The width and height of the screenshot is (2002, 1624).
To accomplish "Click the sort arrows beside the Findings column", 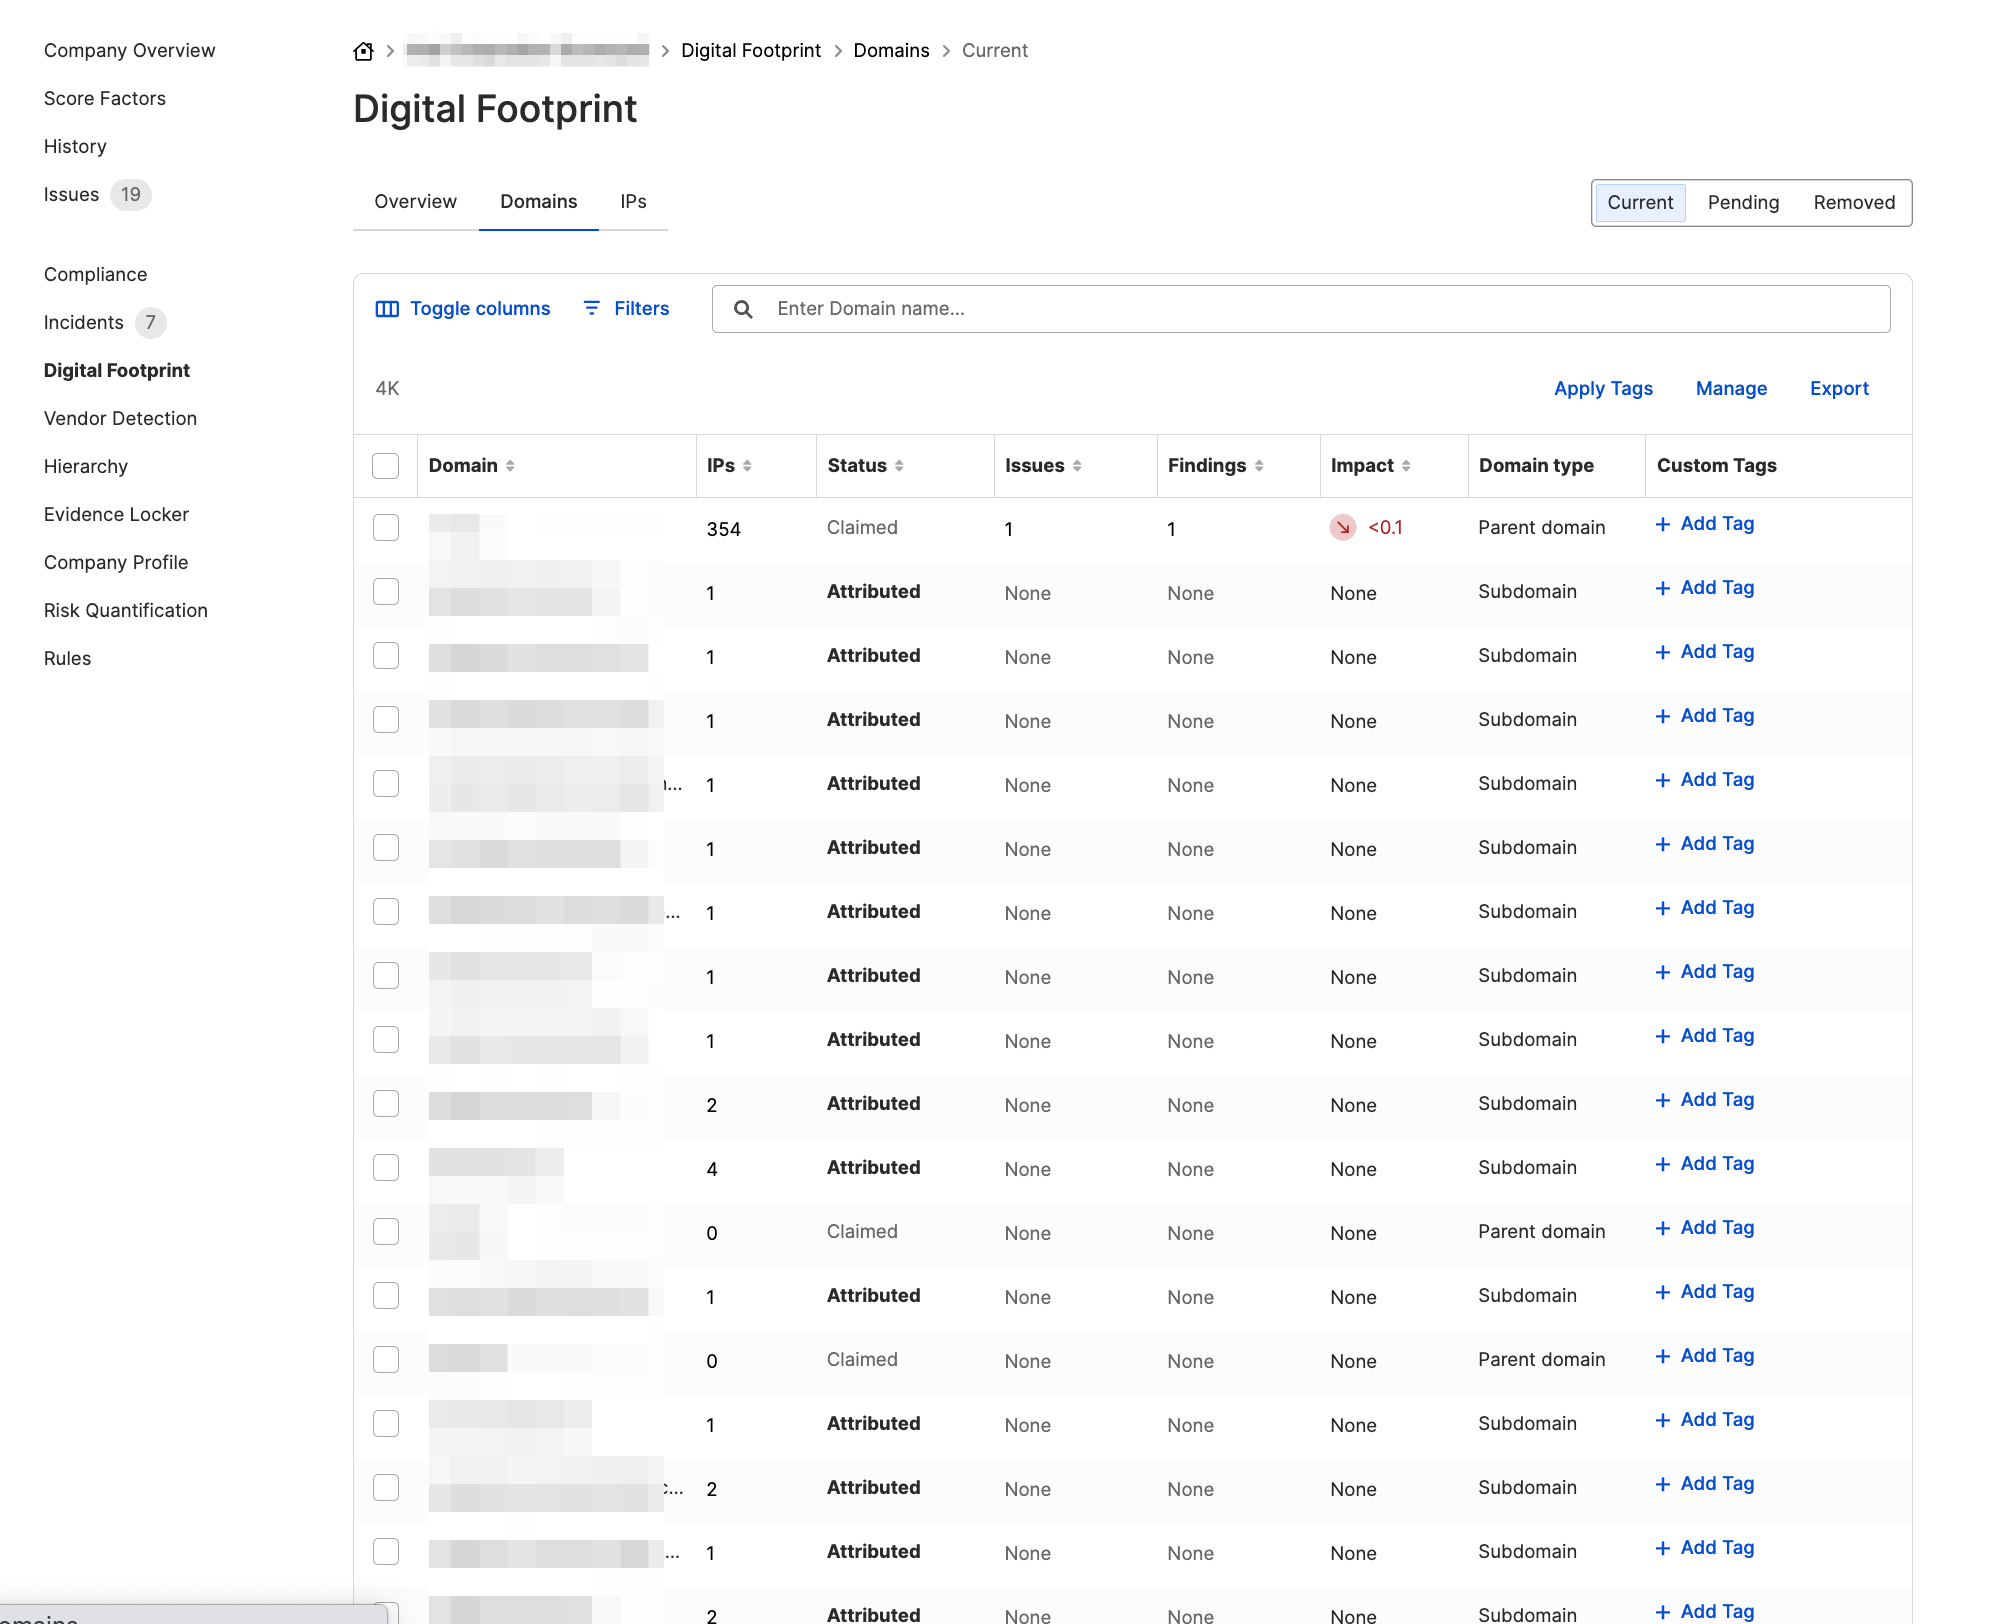I will point(1259,465).
